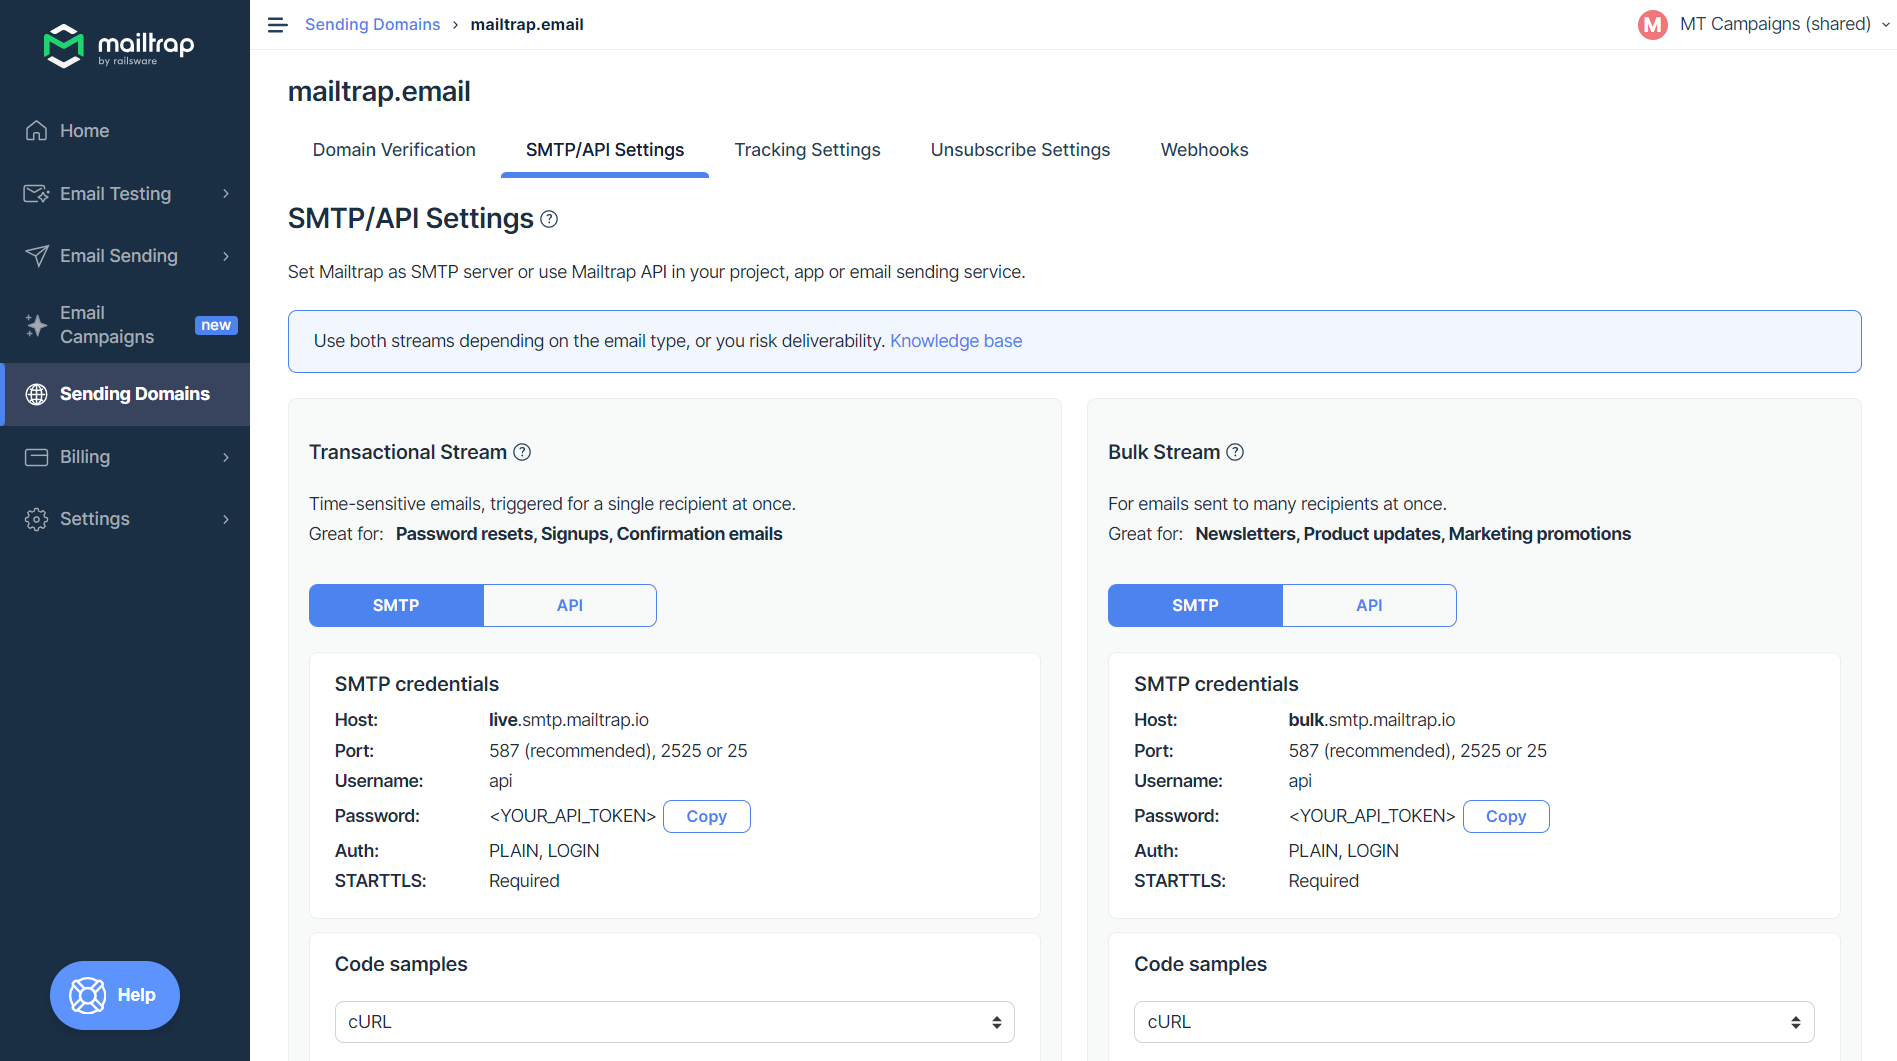1897x1061 pixels.
Task: Copy the Transactional Stream password token
Action: coord(706,816)
